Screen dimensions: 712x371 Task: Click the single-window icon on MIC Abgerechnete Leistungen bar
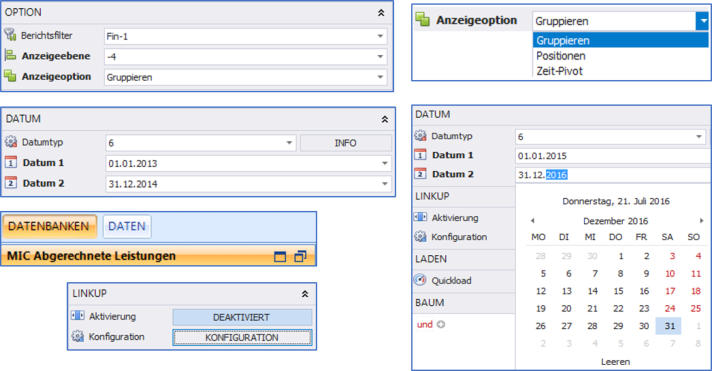click(x=280, y=257)
